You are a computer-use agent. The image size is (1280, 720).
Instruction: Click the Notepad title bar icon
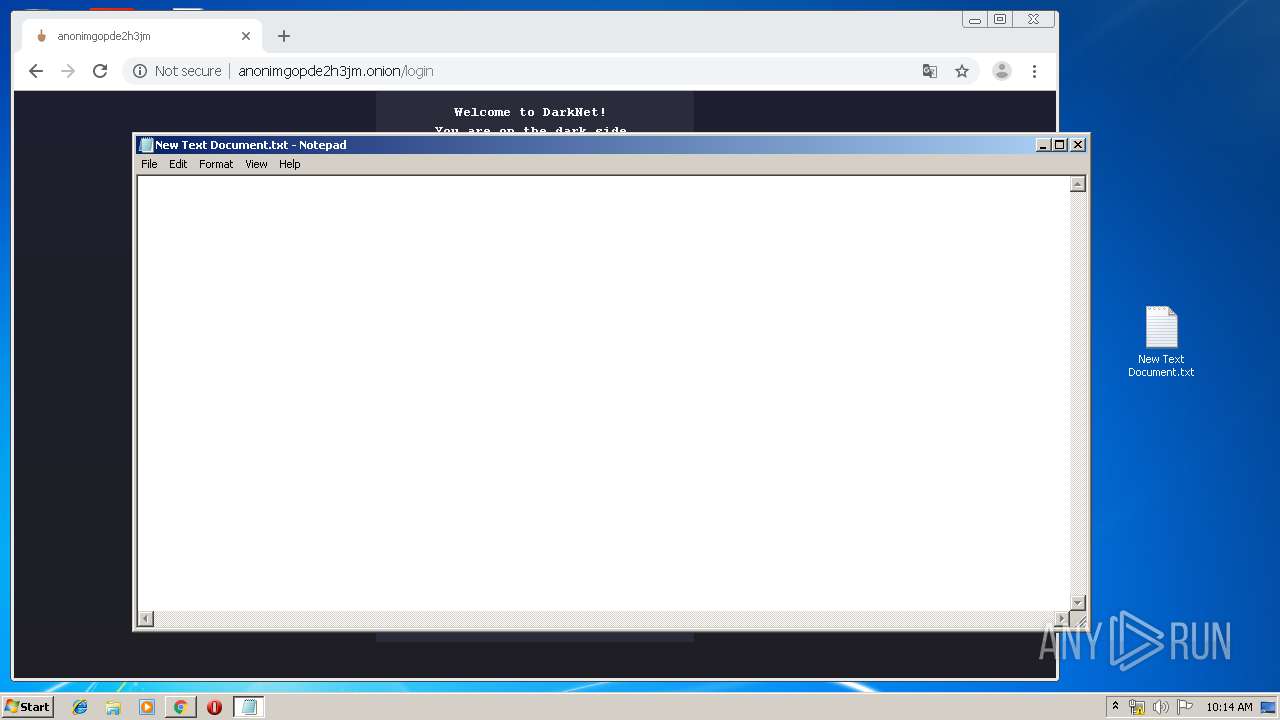(x=146, y=145)
